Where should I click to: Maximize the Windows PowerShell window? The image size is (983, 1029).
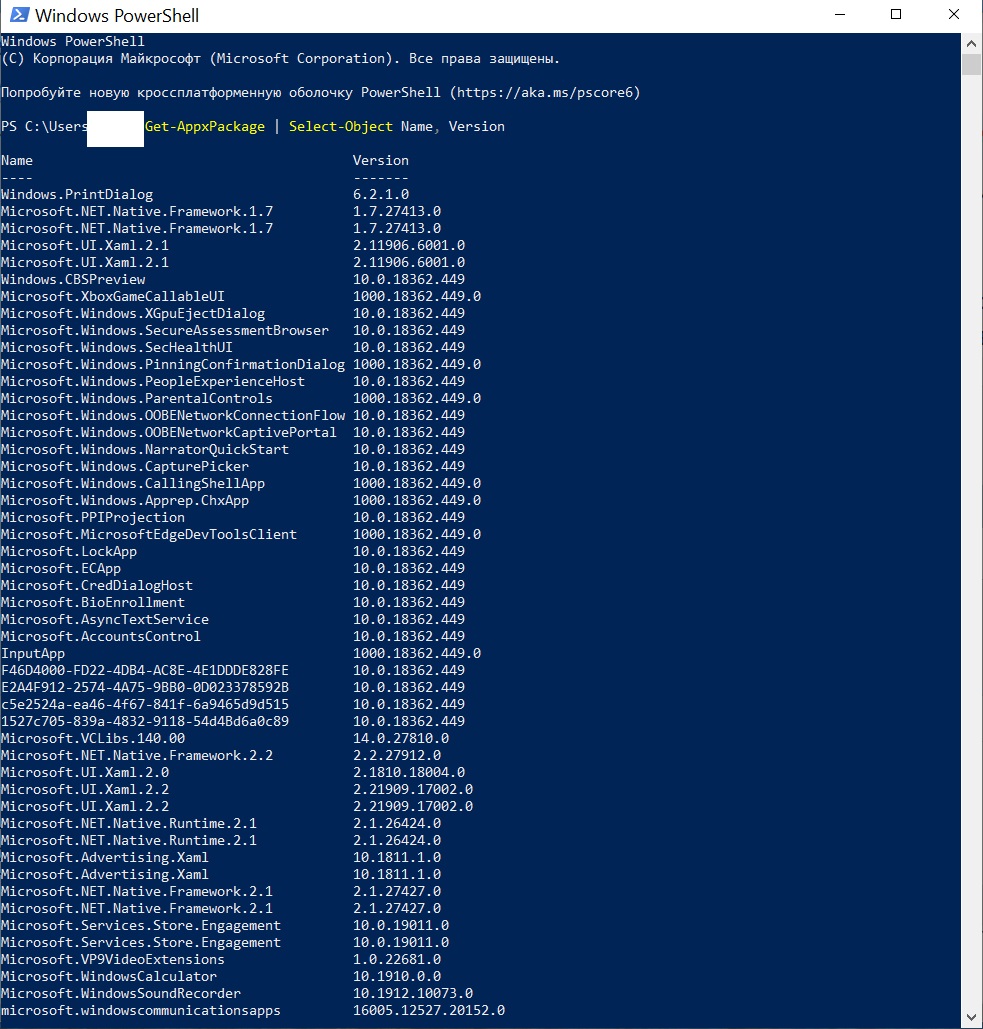pyautogui.click(x=896, y=14)
